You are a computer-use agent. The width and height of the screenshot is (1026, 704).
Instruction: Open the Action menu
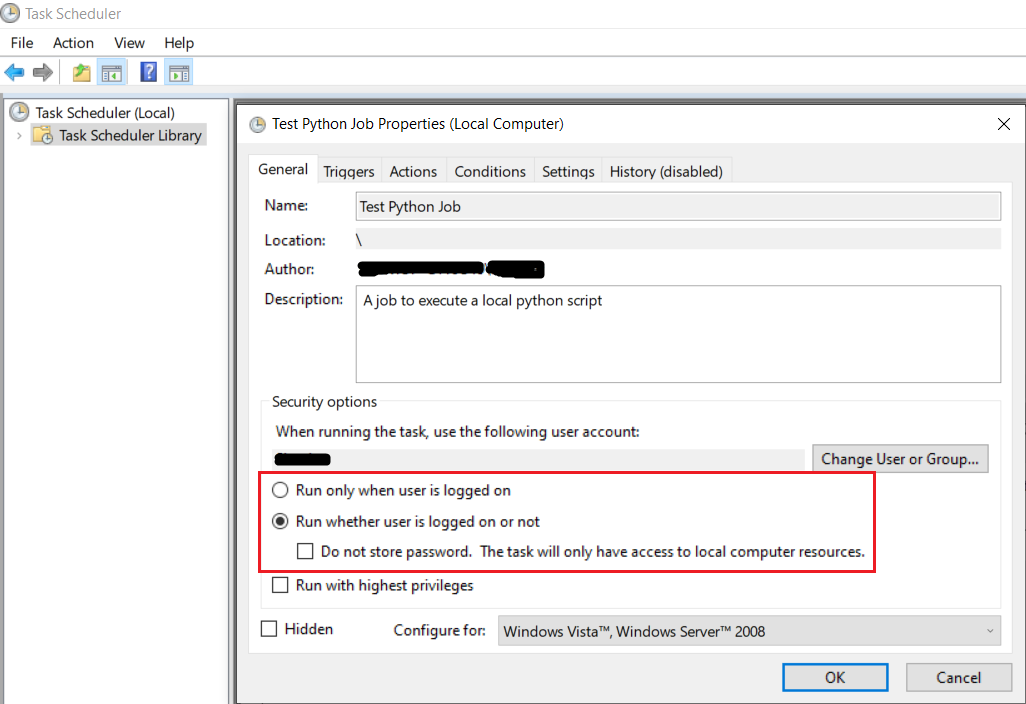(x=73, y=42)
